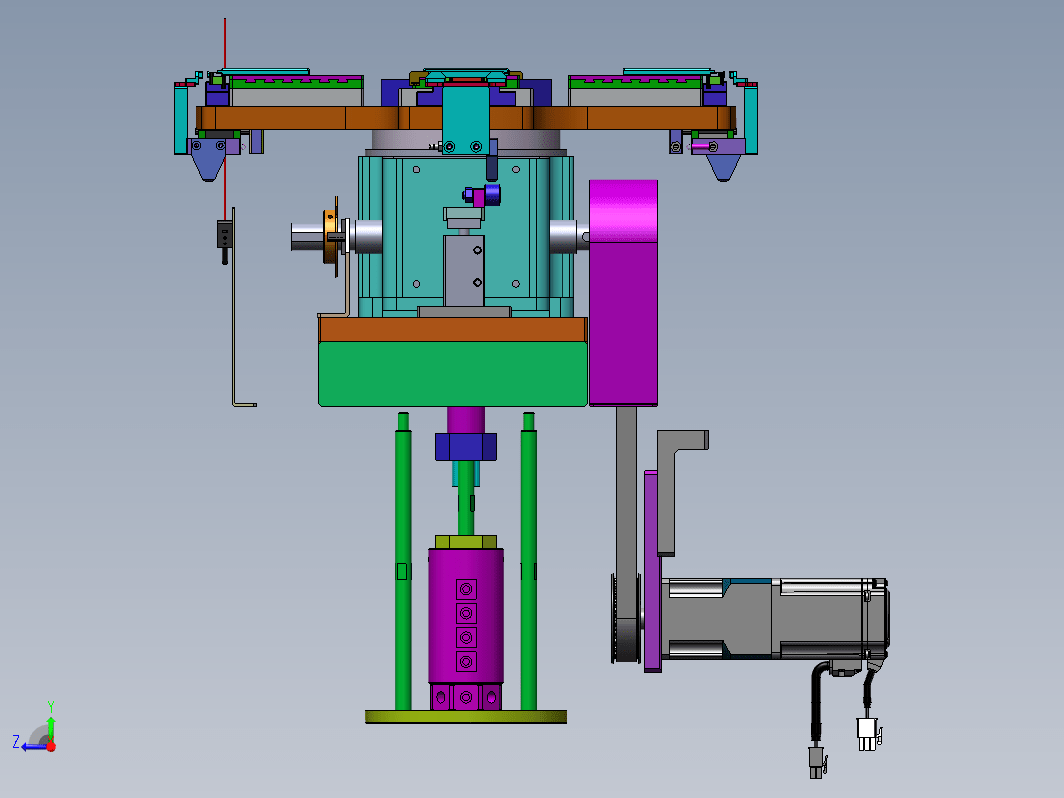Select the right green vertical guide rod

pos(529,561)
